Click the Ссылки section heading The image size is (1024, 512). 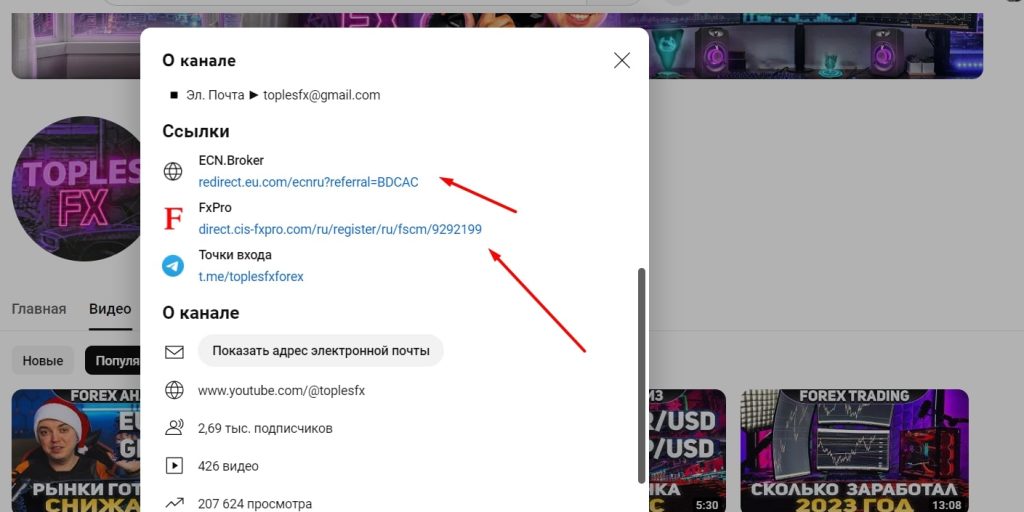point(196,131)
